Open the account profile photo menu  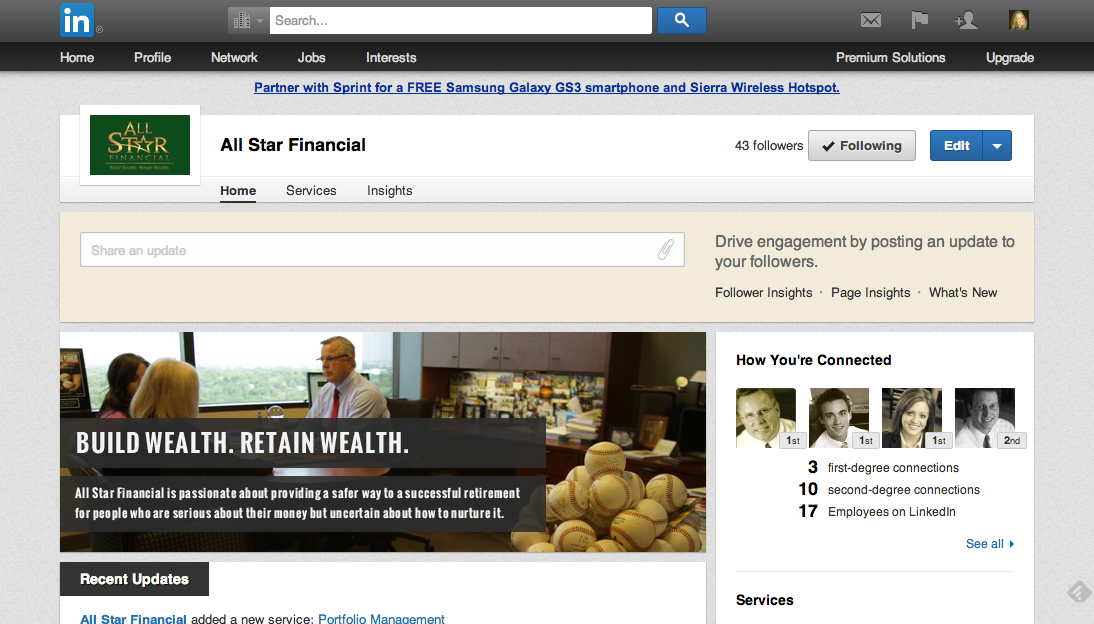tap(1019, 20)
